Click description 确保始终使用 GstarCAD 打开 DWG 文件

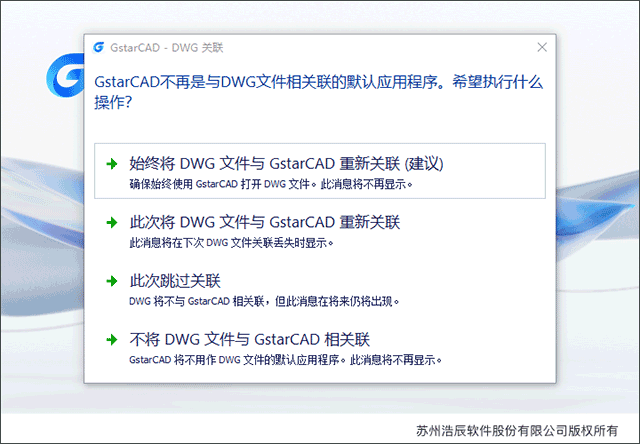tap(271, 184)
